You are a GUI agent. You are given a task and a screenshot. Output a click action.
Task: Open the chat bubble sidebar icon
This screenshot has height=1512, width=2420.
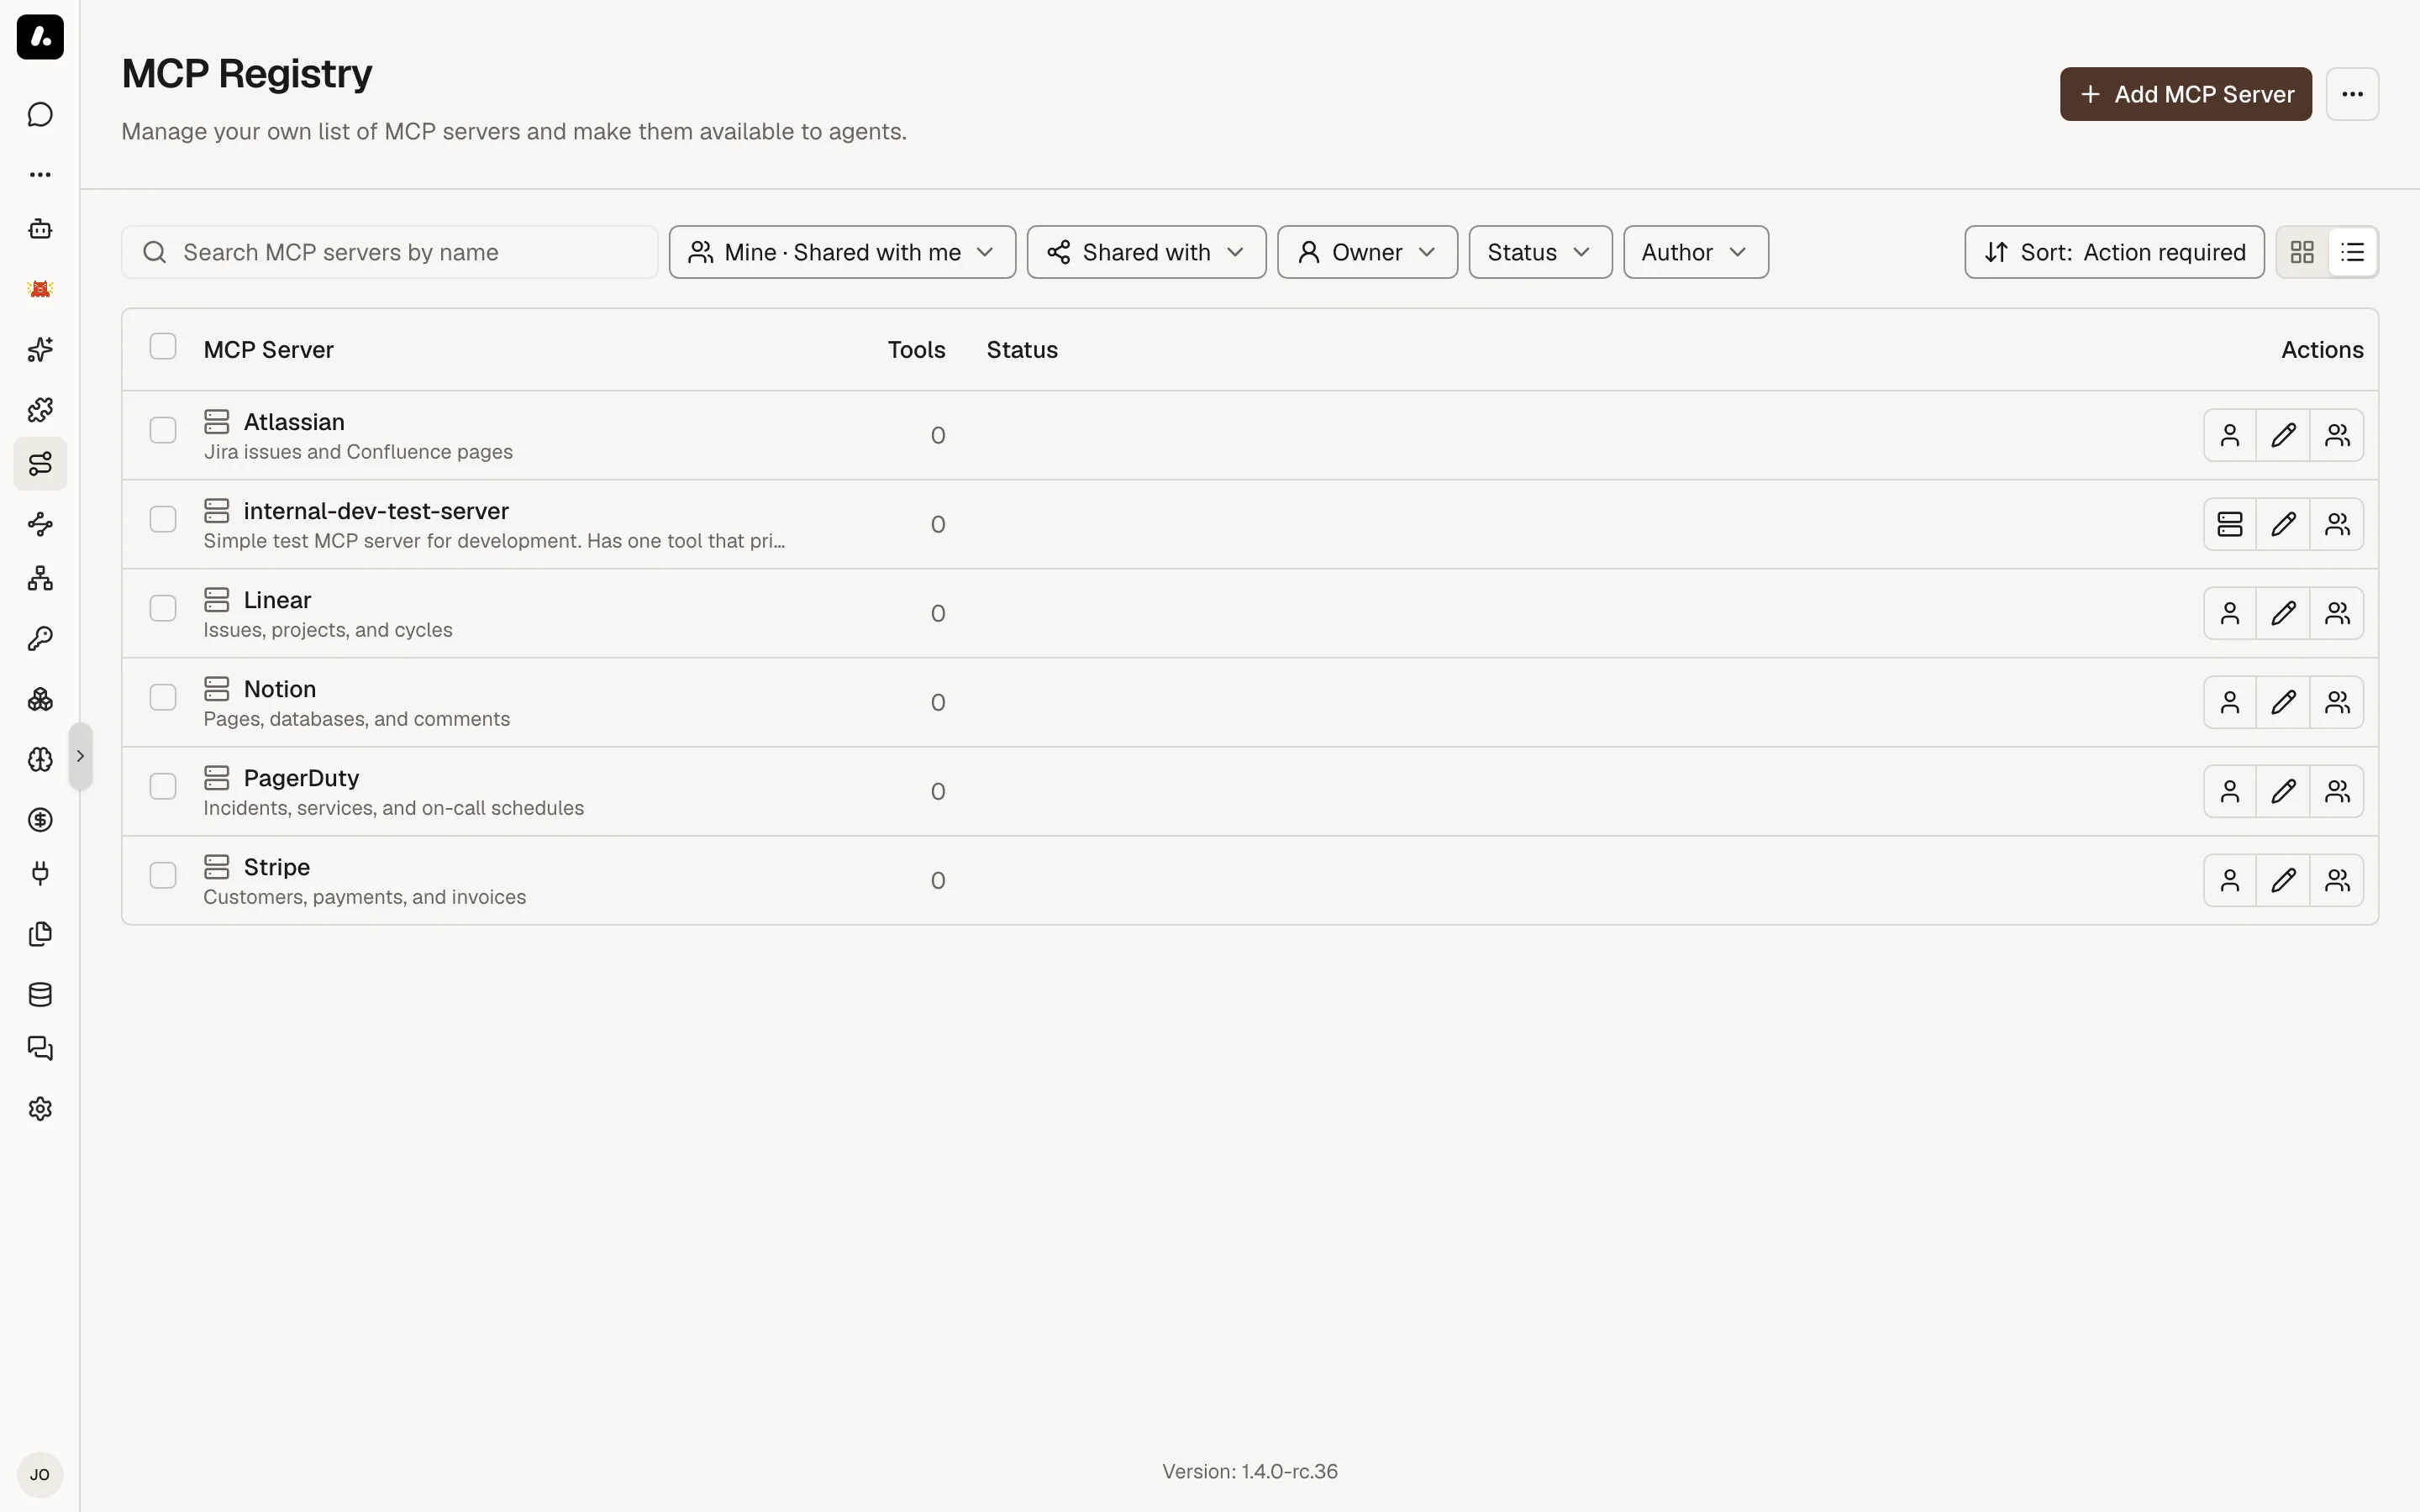pos(40,115)
